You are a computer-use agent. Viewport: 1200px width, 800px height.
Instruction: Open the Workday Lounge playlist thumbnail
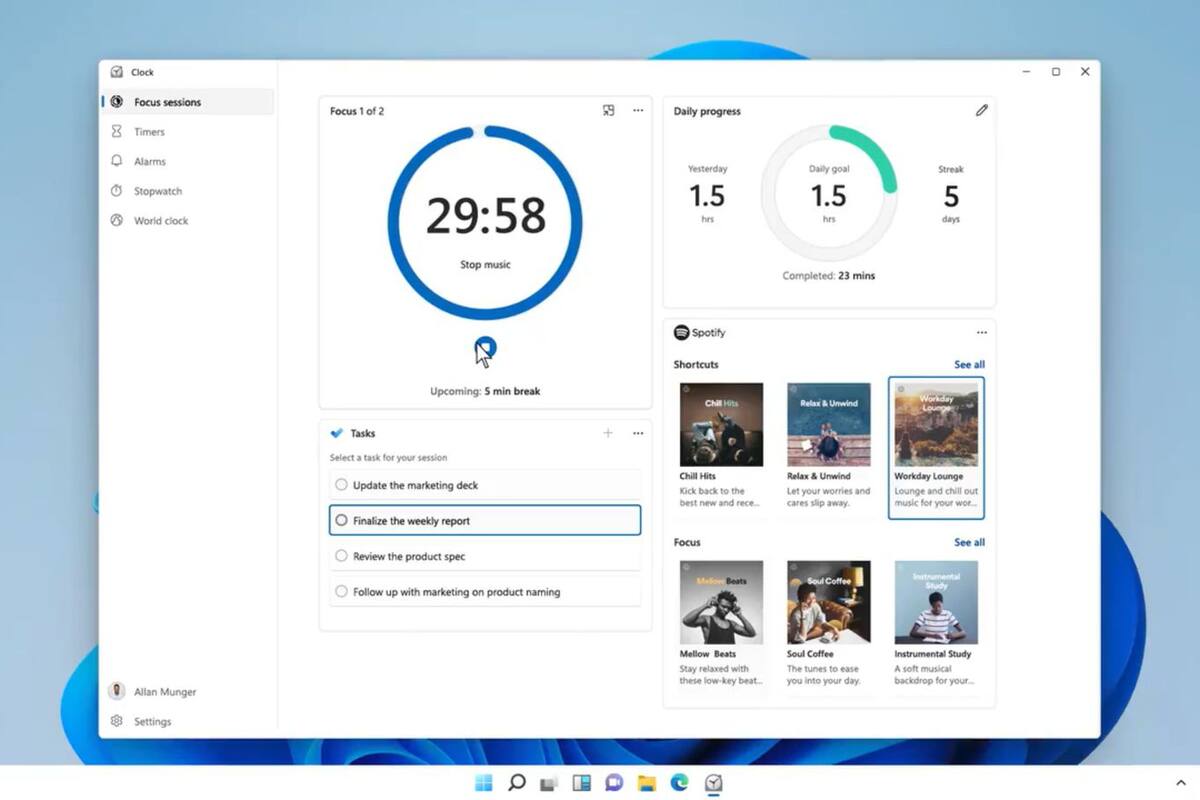(x=936, y=424)
